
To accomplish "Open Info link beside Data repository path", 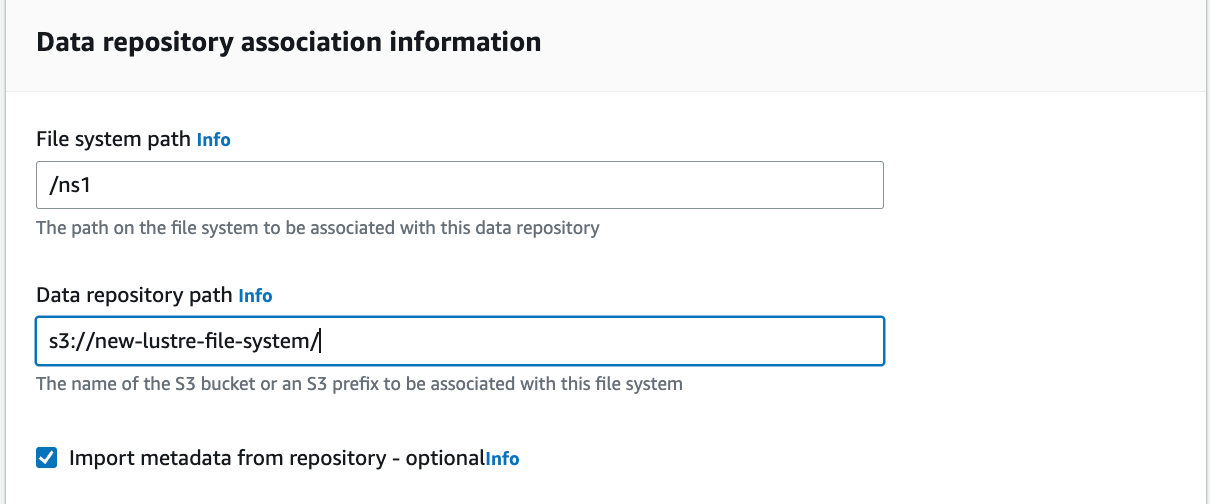I will [255, 296].
